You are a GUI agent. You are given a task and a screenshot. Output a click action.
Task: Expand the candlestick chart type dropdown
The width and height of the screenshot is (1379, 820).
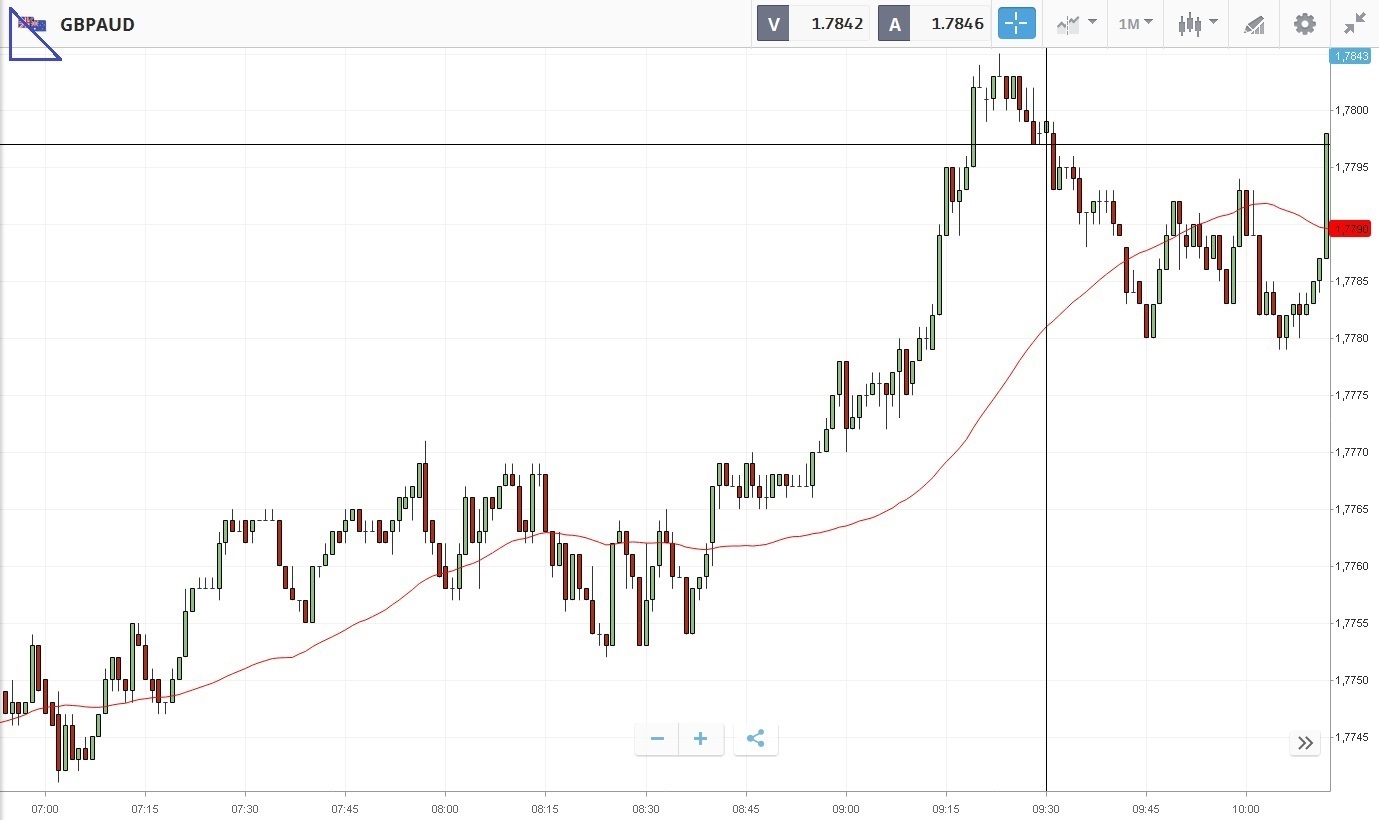(1197, 24)
